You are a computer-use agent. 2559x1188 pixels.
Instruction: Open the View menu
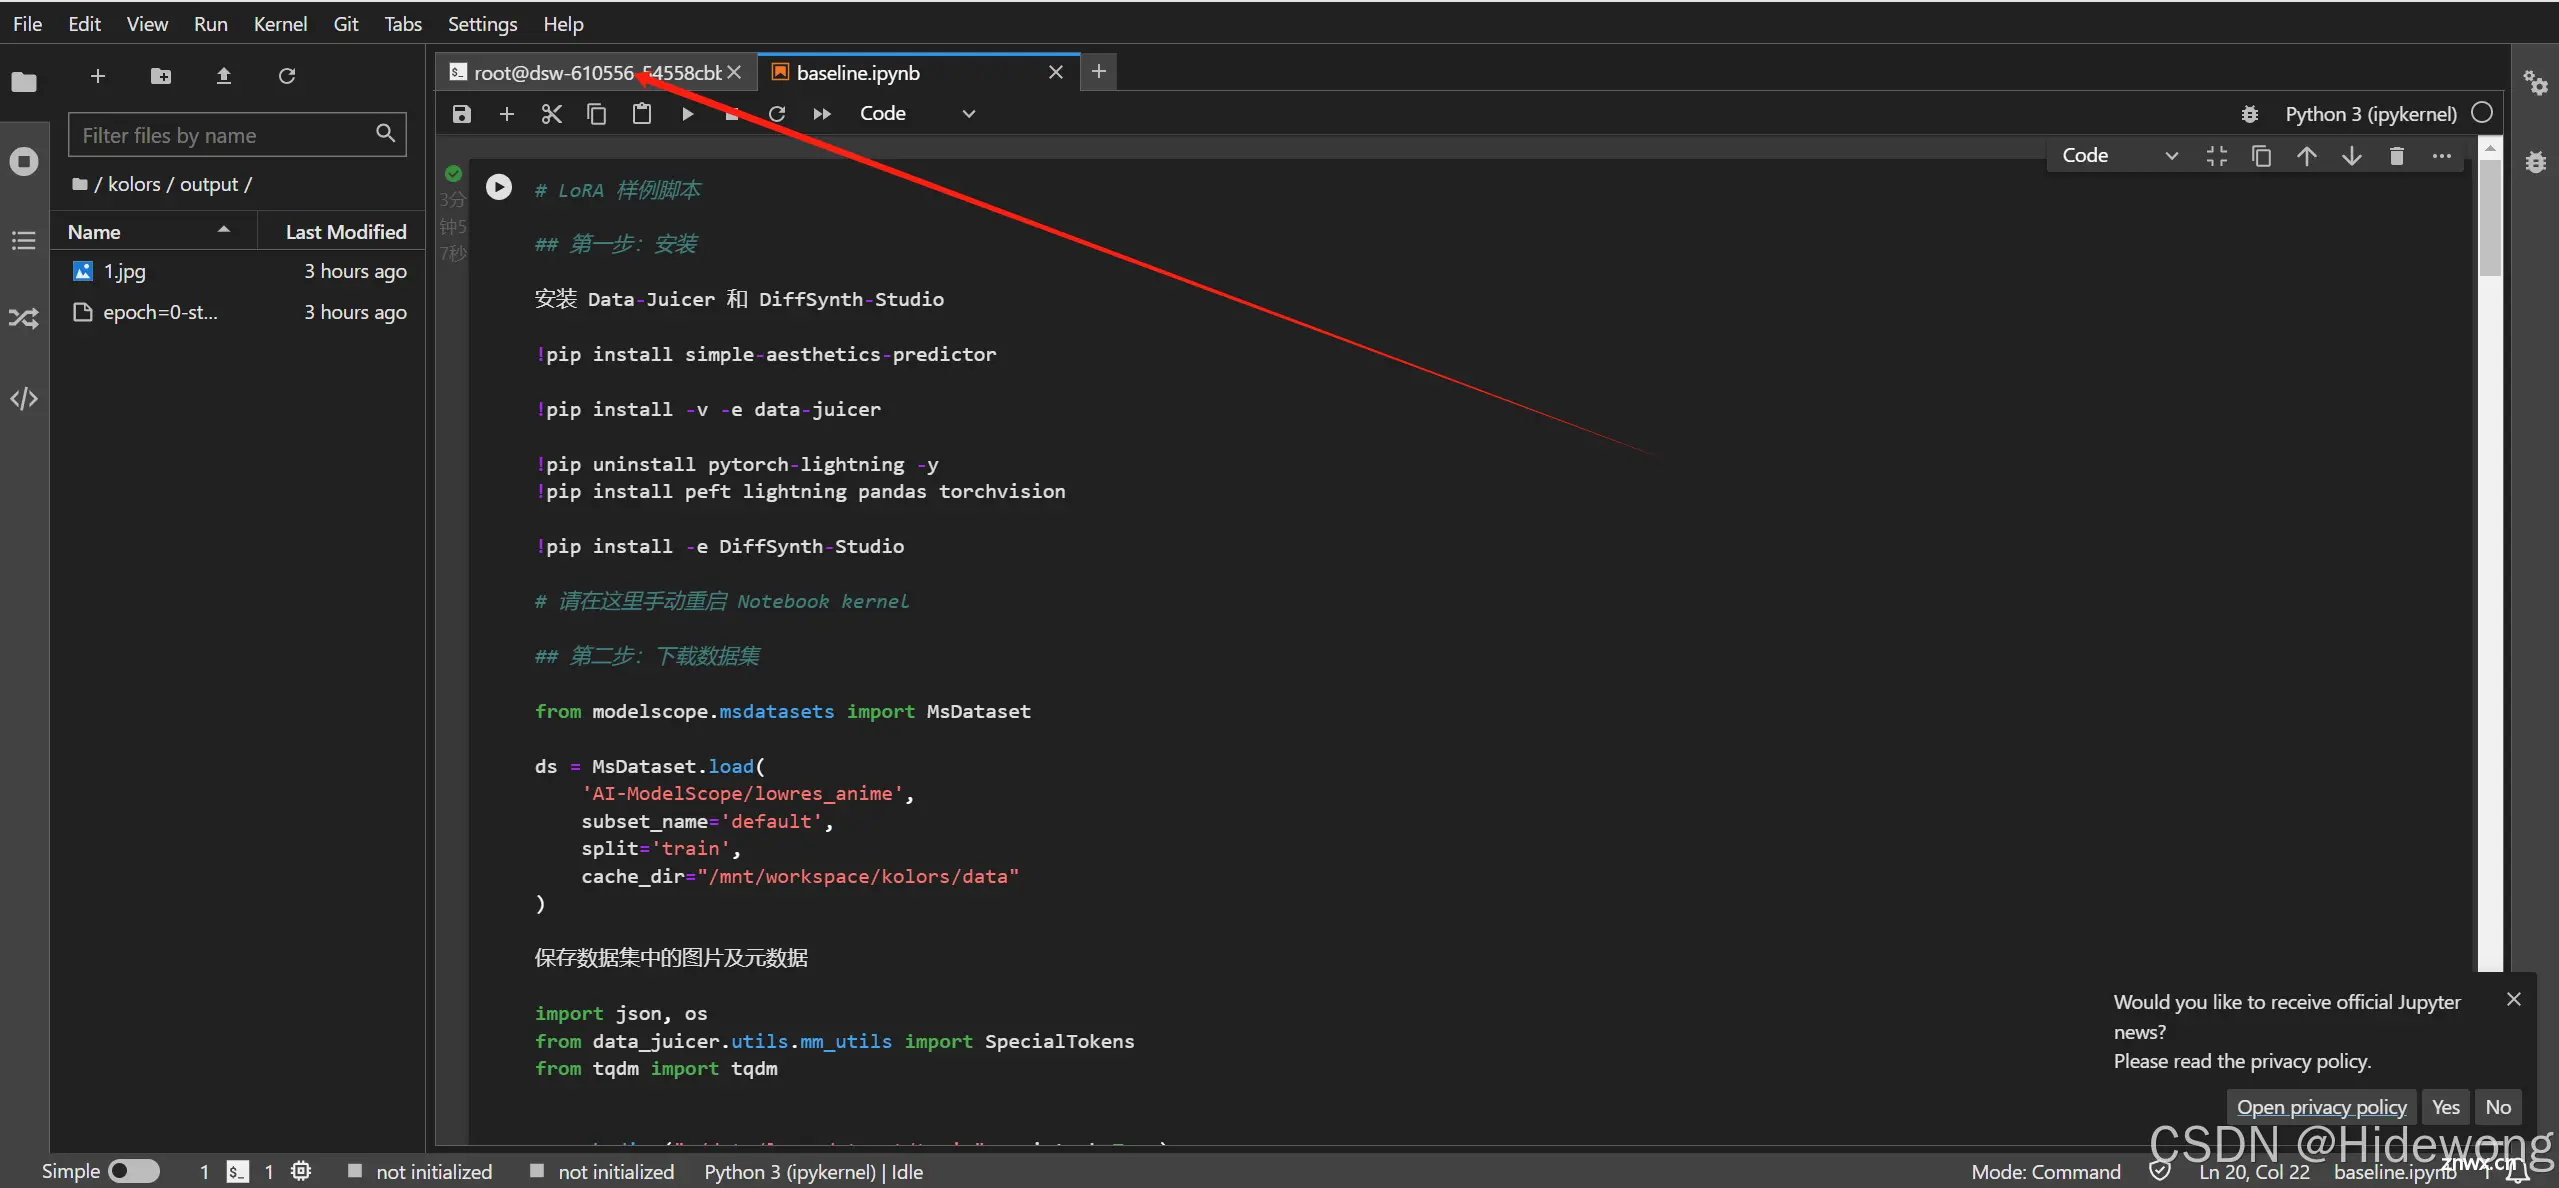[x=147, y=24]
